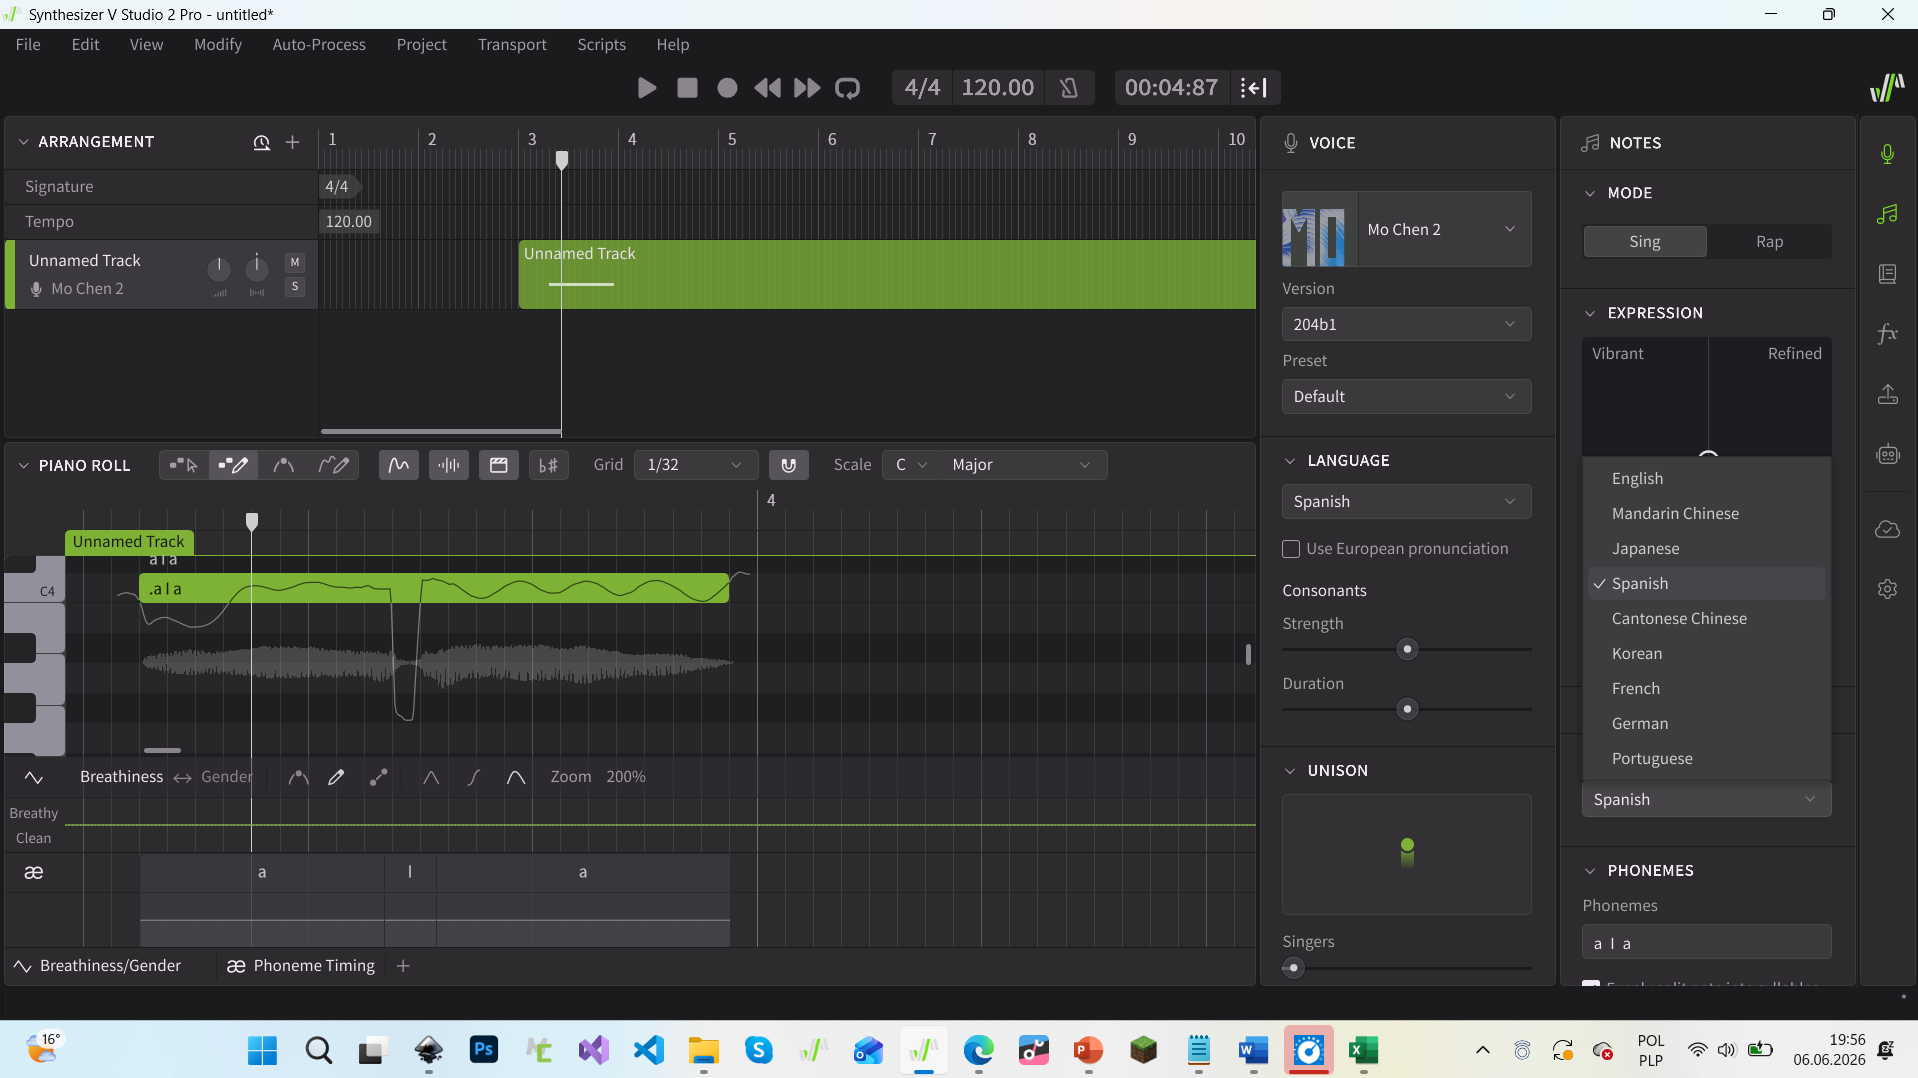Toggle the accidentals scale display icon
Viewport: 1918px width, 1078px height.
click(549, 465)
